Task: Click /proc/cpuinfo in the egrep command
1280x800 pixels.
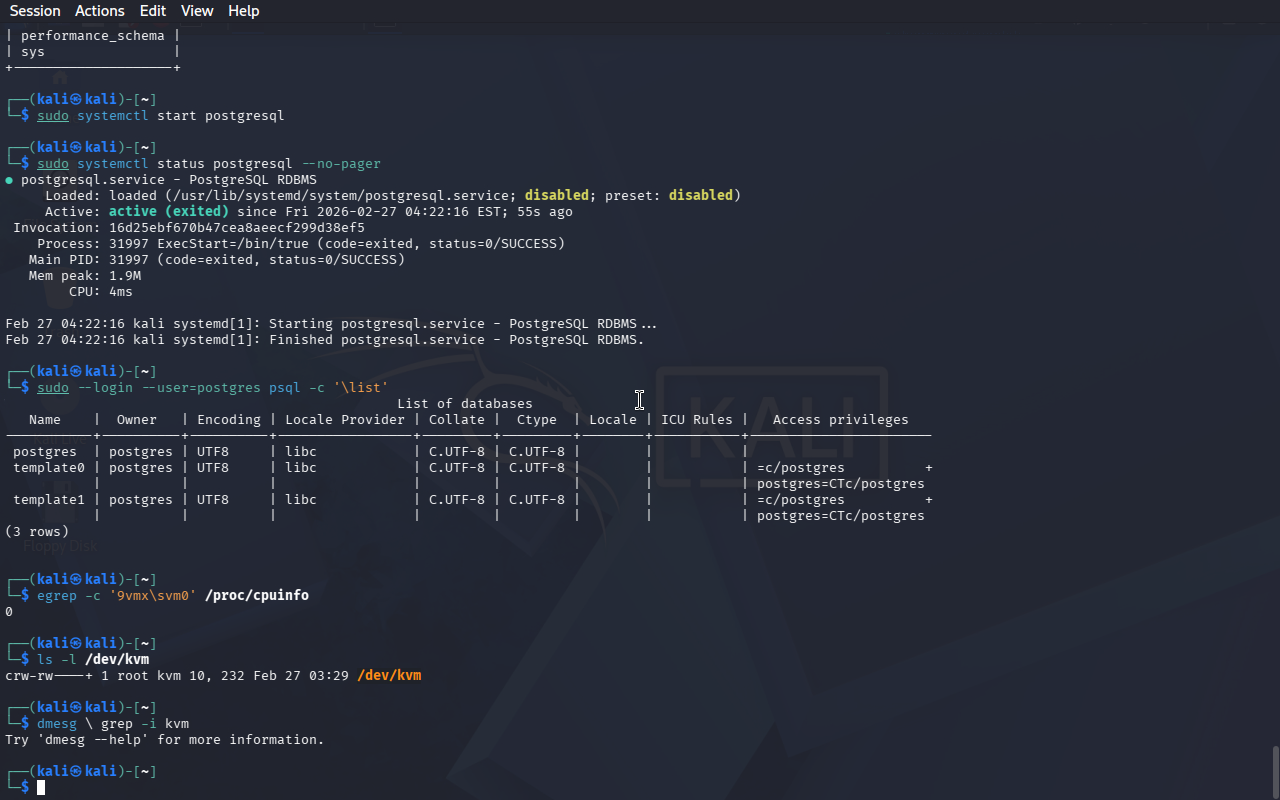Action: click(256, 596)
